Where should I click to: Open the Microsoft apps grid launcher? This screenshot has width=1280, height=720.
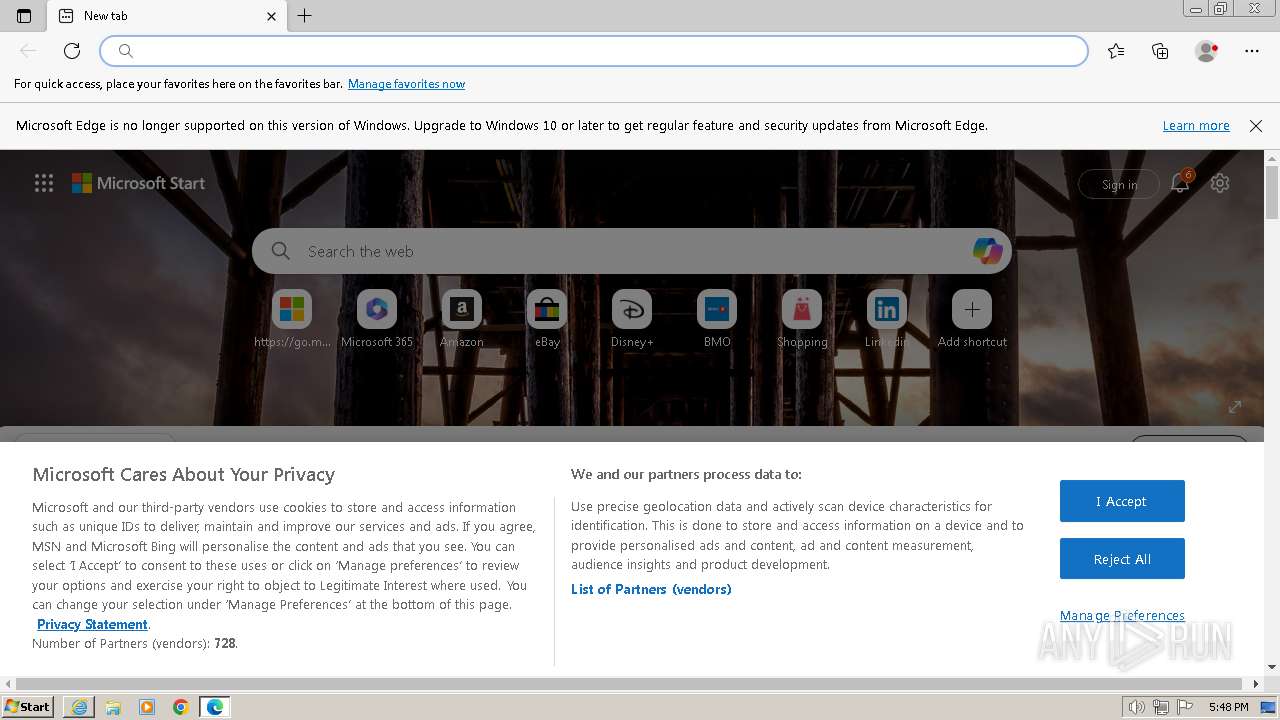(44, 183)
